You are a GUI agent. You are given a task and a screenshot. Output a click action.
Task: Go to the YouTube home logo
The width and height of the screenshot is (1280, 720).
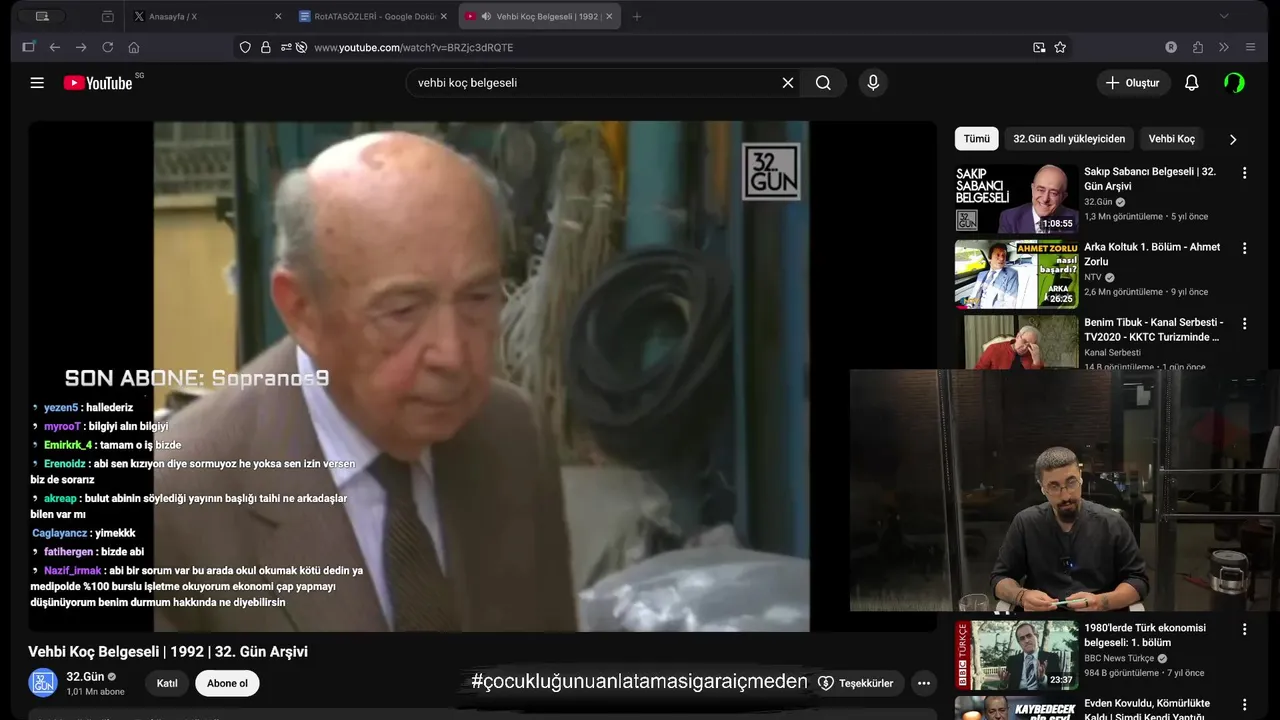[98, 83]
